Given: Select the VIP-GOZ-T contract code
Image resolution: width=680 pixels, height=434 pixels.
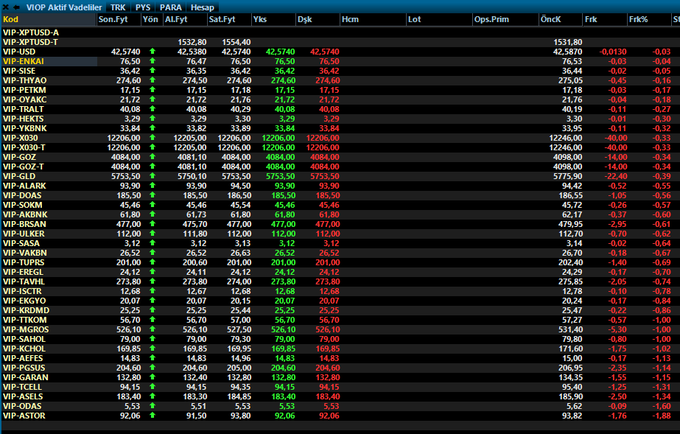Looking at the screenshot, I should (x=23, y=166).
